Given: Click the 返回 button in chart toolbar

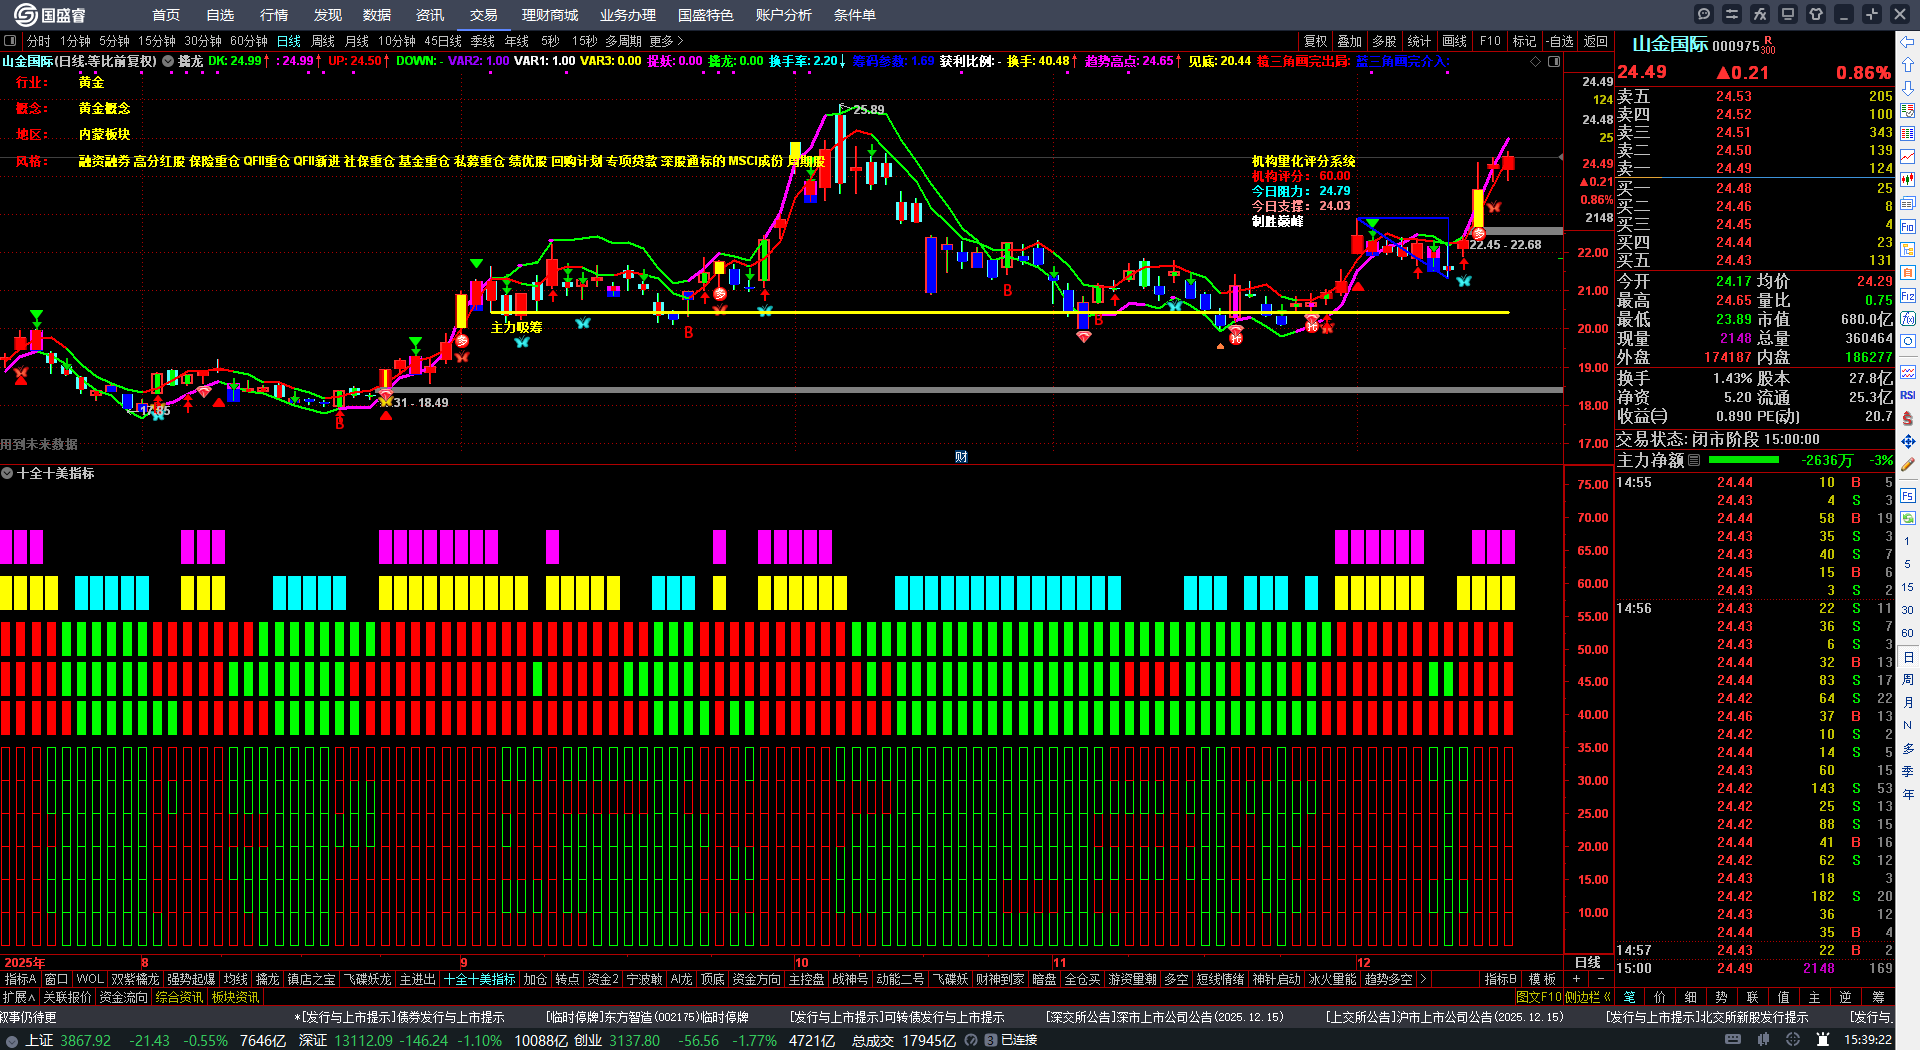Looking at the screenshot, I should [x=1596, y=41].
